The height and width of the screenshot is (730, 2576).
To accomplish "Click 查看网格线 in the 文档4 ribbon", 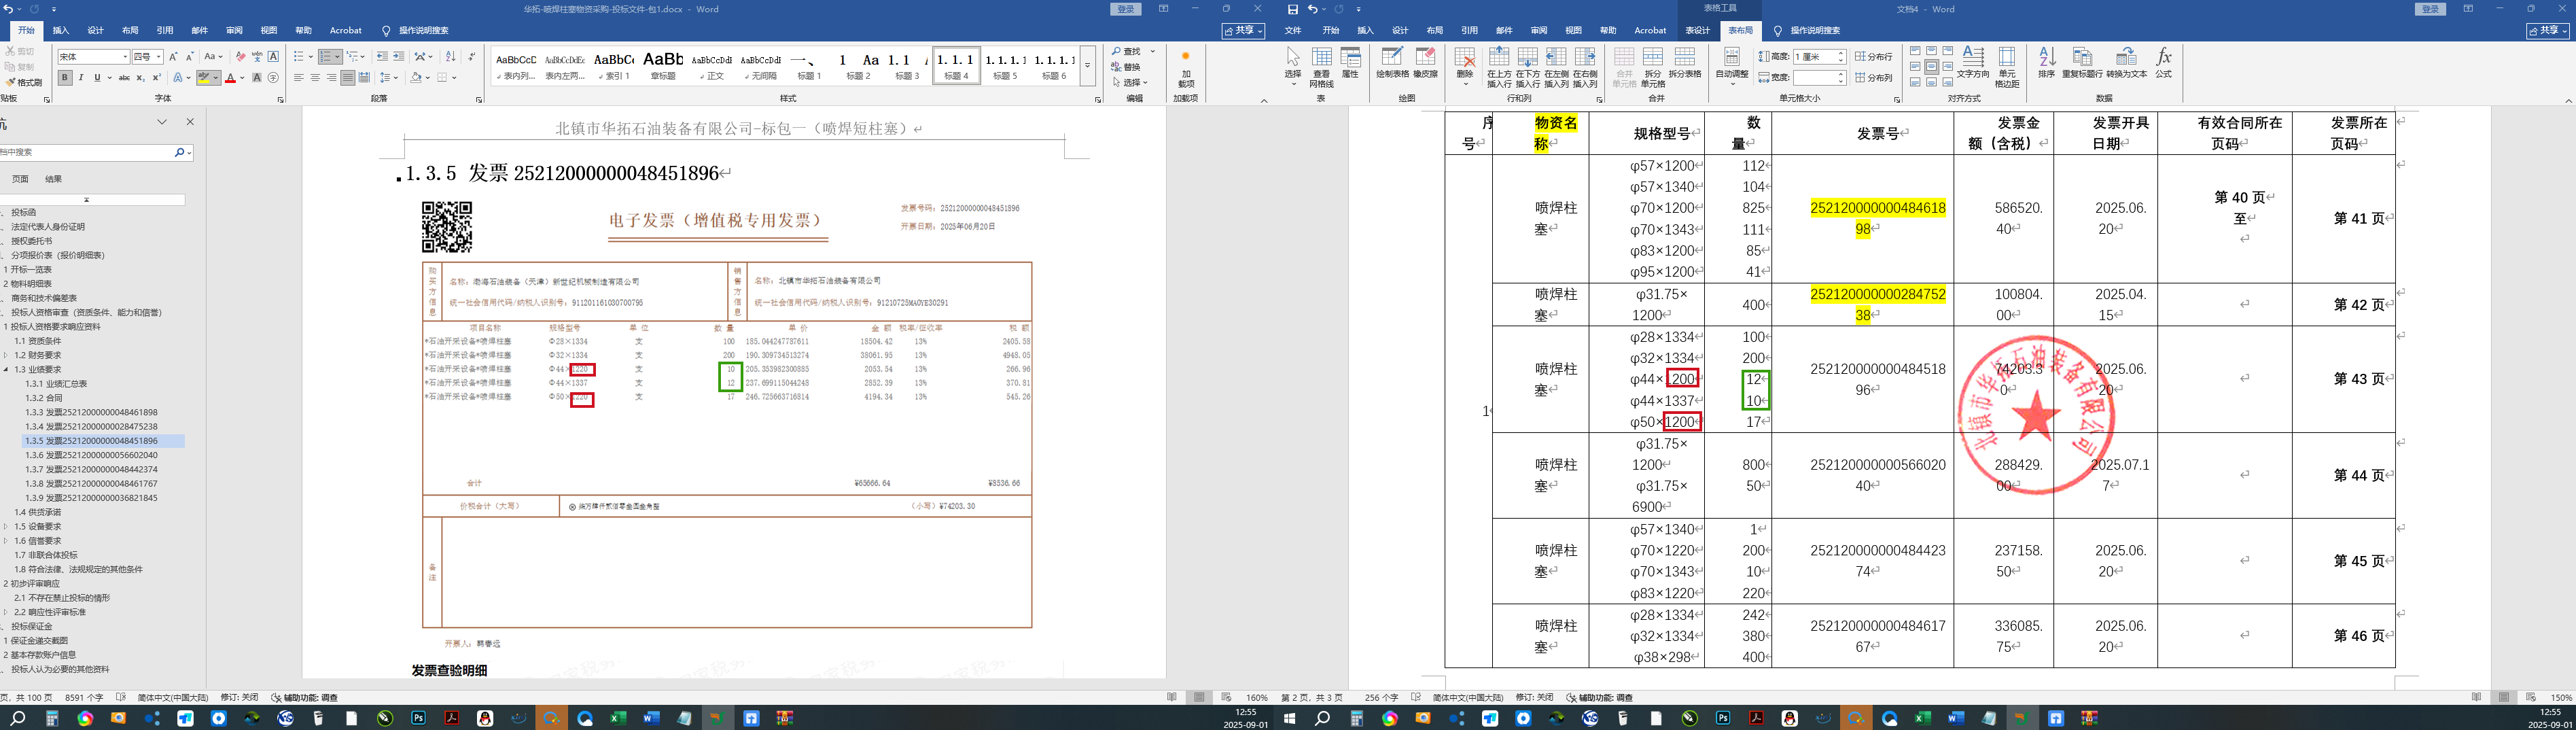I will (x=1322, y=67).
